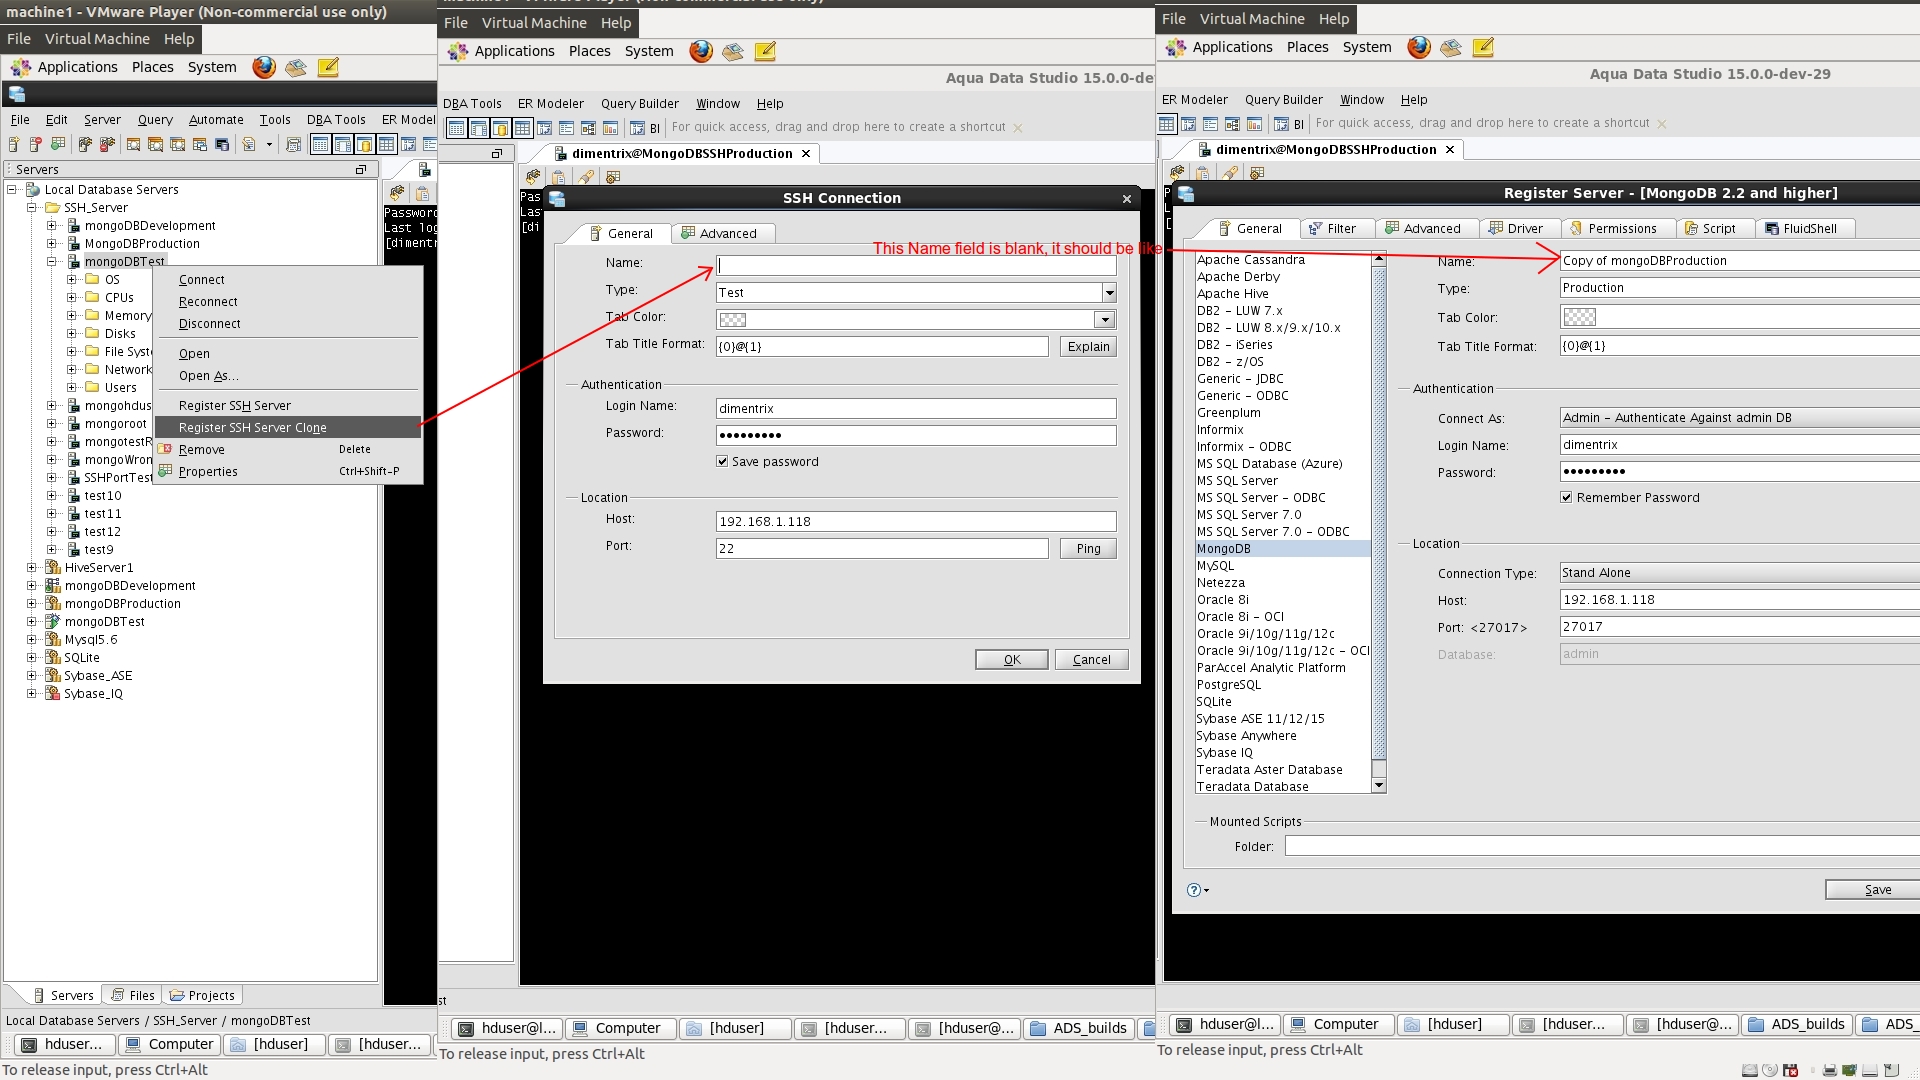Click the Host field showing 192.168.1.118 in SSH Connection

point(916,522)
